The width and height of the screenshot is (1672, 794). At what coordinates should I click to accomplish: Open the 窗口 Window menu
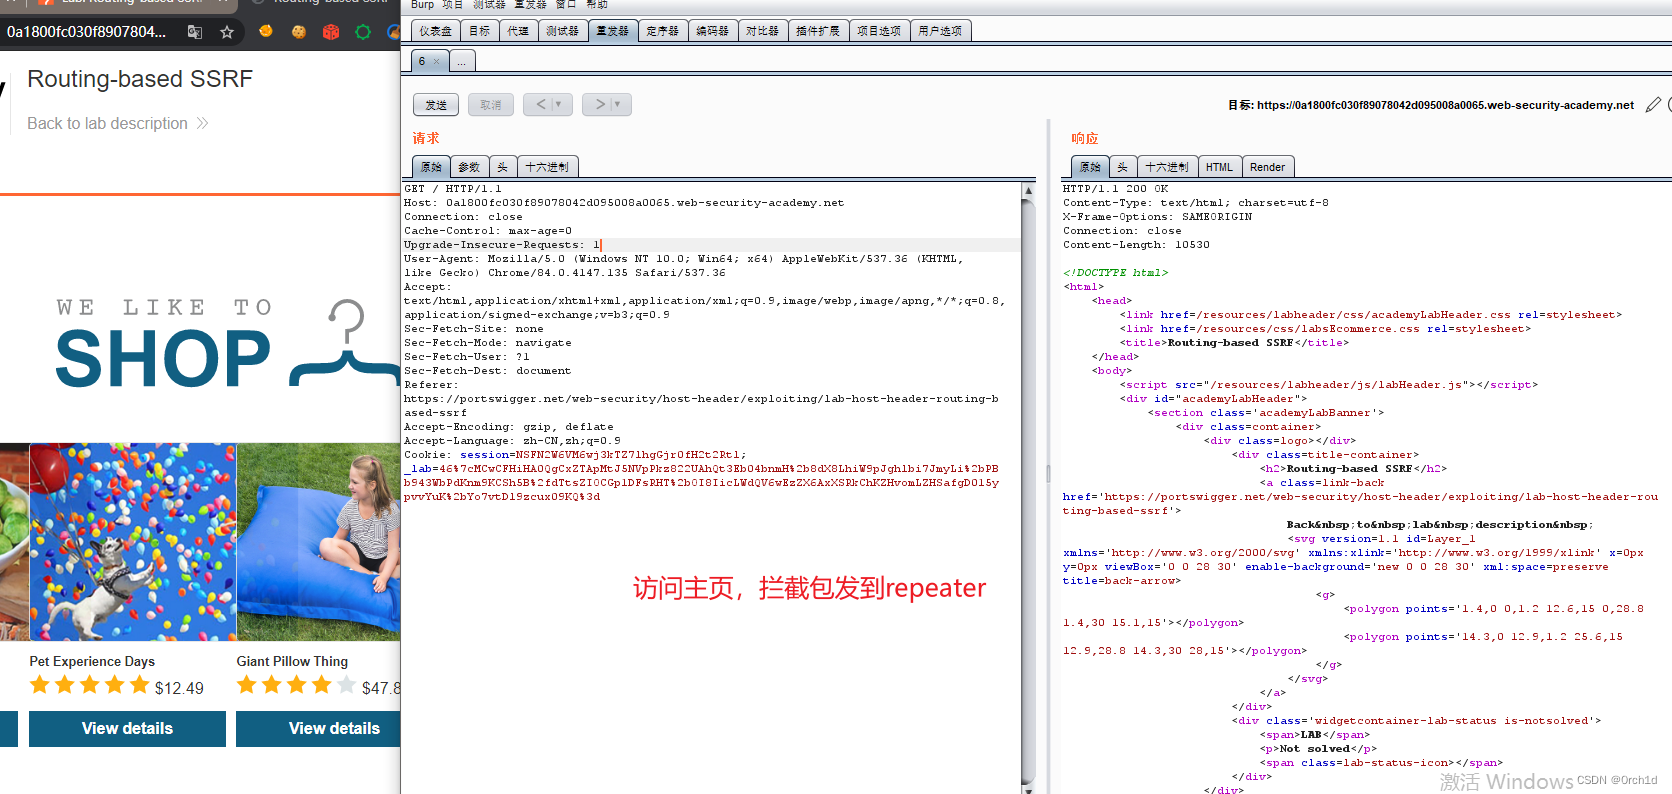click(x=566, y=4)
